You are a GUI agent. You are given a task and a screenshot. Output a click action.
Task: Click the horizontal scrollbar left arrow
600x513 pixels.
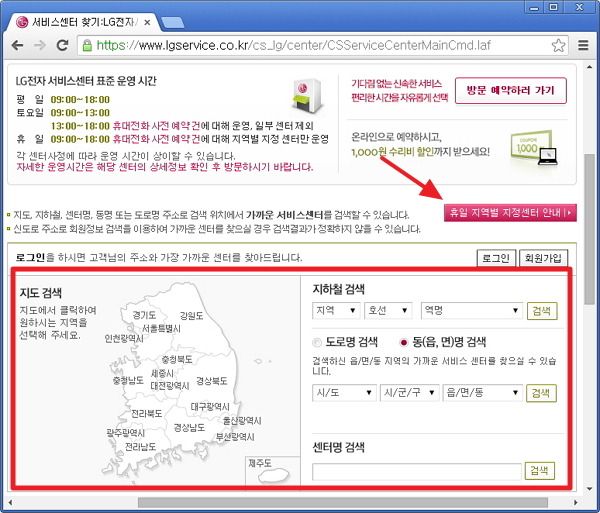click(x=10, y=502)
